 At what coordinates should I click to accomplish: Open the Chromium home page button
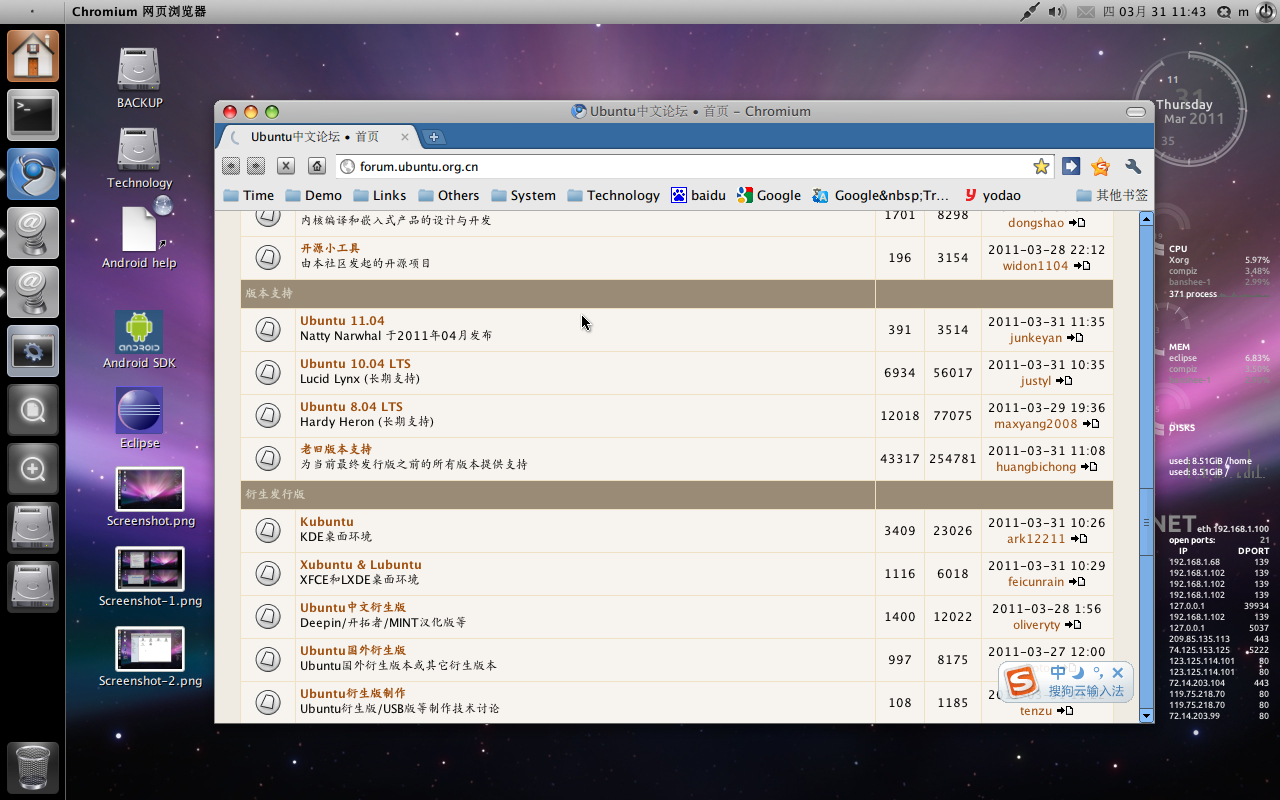point(317,166)
